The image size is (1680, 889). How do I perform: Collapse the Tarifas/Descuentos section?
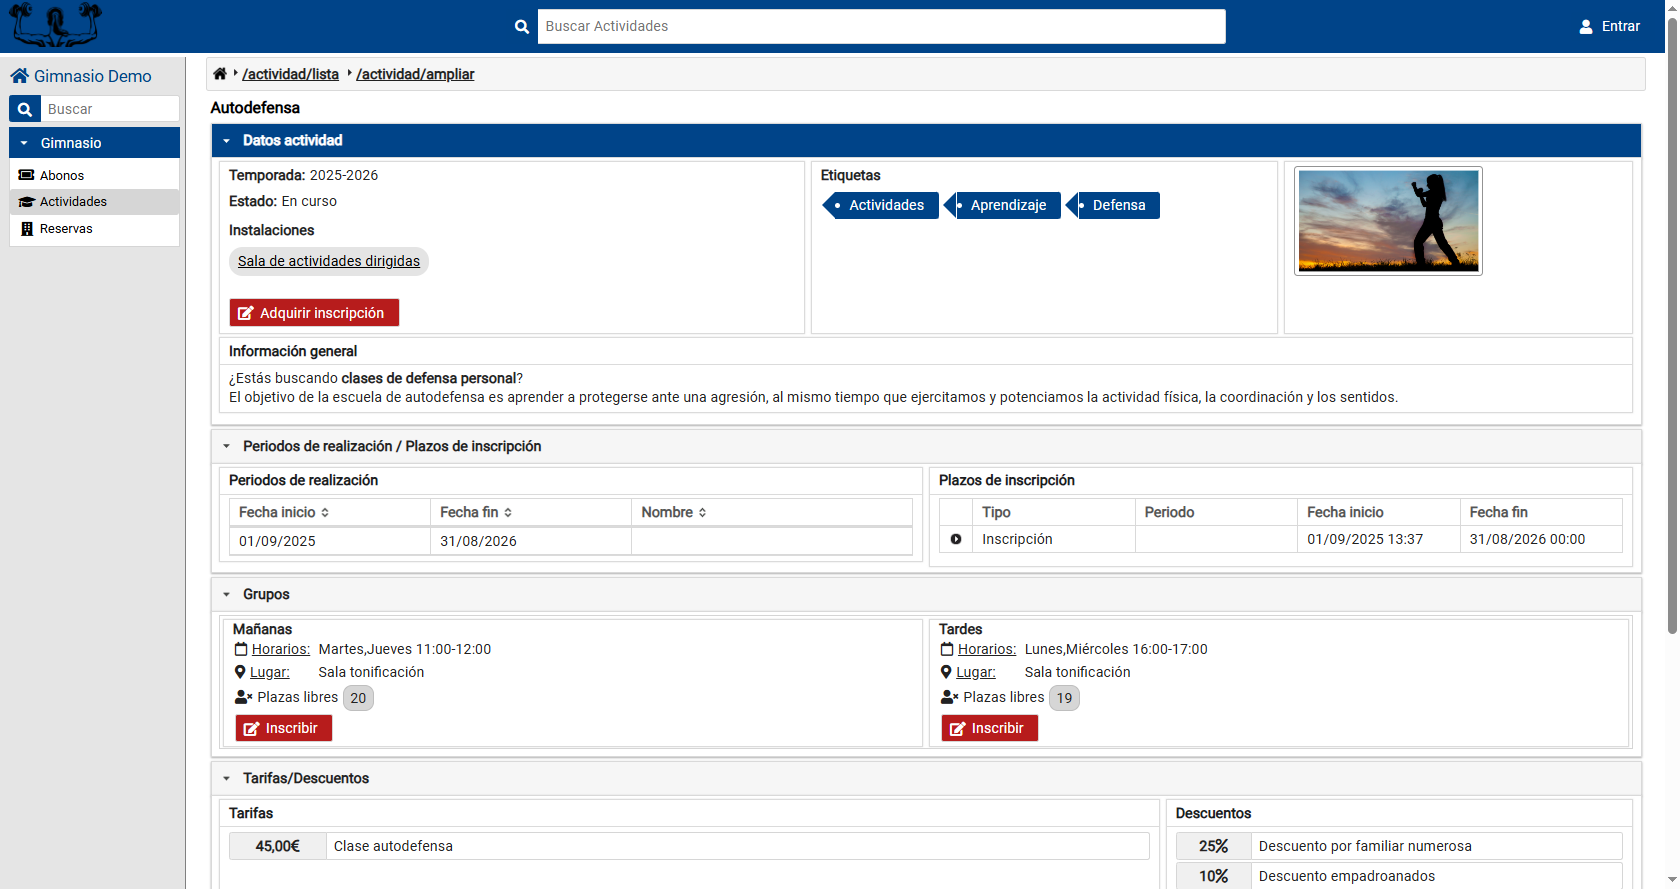(x=227, y=778)
